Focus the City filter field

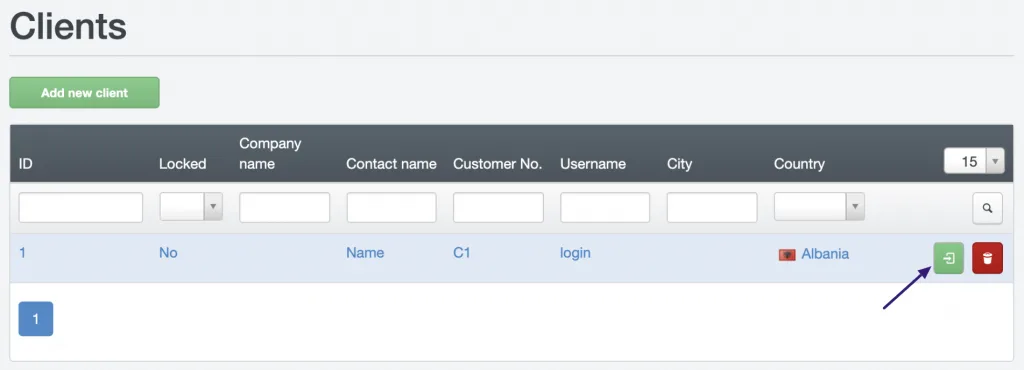(x=712, y=208)
